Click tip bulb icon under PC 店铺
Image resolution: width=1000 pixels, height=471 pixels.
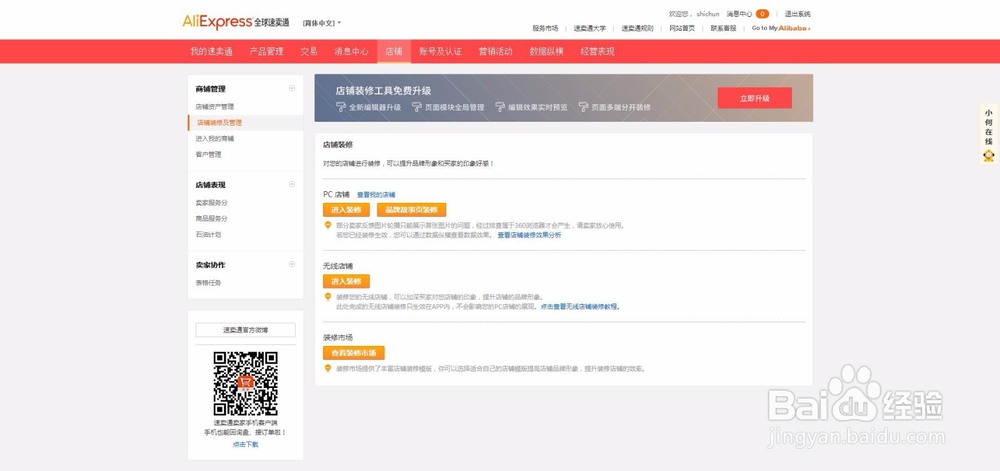(x=328, y=225)
